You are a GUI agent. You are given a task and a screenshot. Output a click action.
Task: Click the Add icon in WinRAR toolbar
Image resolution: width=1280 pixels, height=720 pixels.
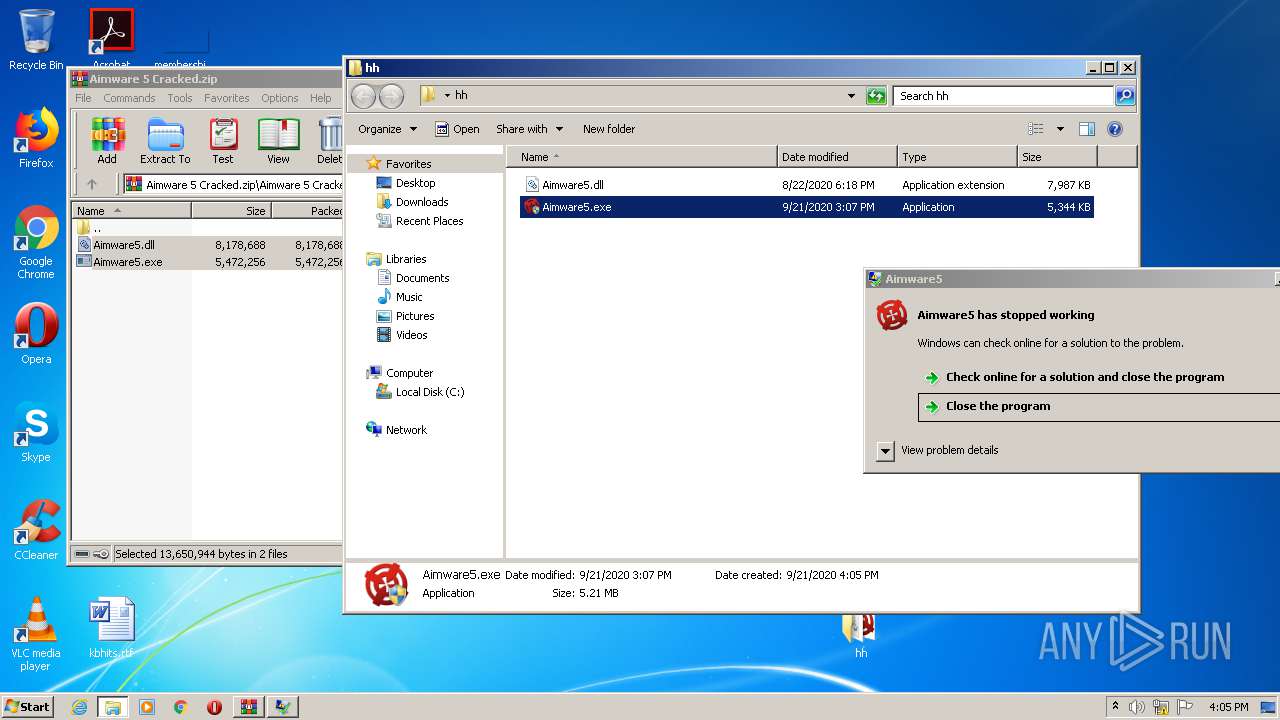click(107, 140)
